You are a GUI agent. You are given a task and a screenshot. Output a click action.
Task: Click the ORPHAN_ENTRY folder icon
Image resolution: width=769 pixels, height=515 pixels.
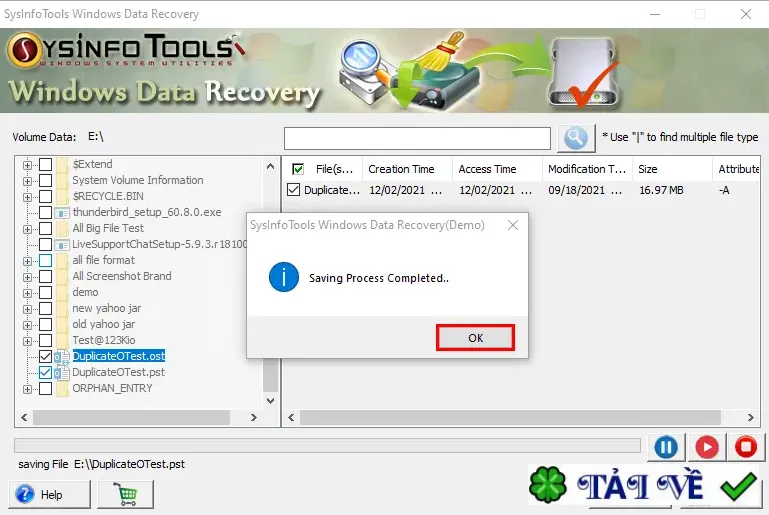62,389
